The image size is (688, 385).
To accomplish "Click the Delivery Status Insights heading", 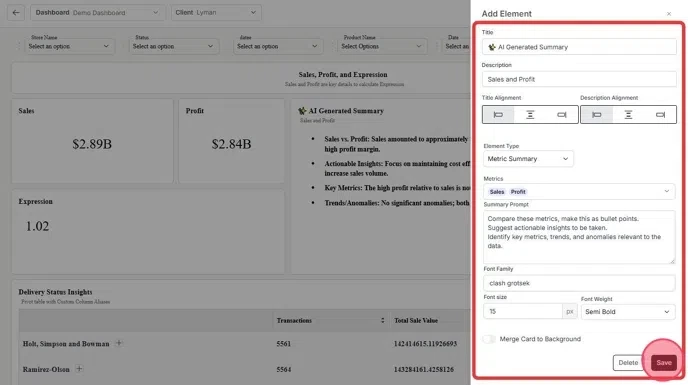I will [55, 292].
